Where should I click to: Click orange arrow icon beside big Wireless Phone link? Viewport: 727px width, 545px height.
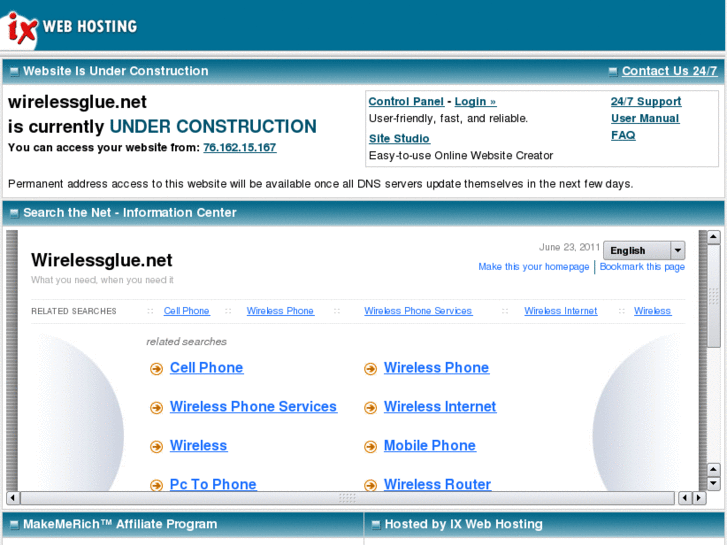tap(370, 369)
